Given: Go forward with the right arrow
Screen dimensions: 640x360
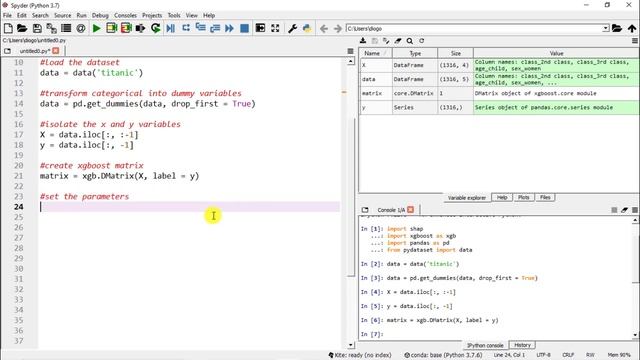Looking at the screenshot, I should click(x=338, y=29).
